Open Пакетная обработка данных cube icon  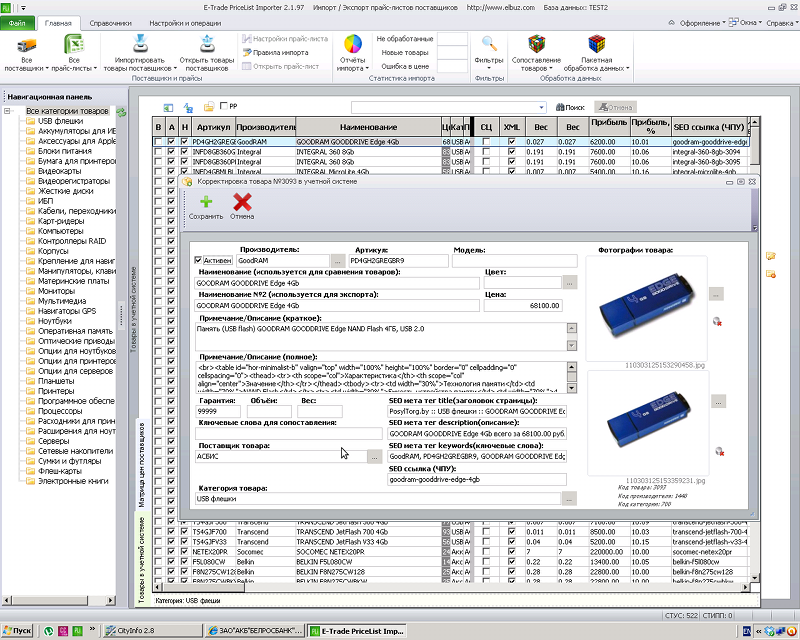click(x=596, y=44)
